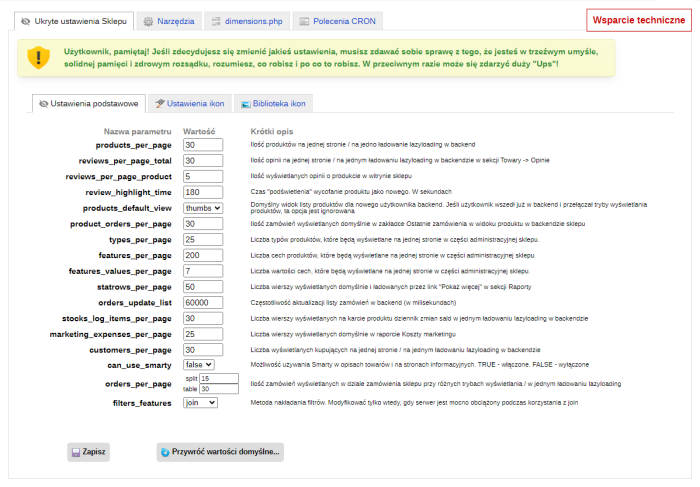Screen dimensions: 700x487
Task: Open the products_default_view dropdown
Action: pos(203,208)
